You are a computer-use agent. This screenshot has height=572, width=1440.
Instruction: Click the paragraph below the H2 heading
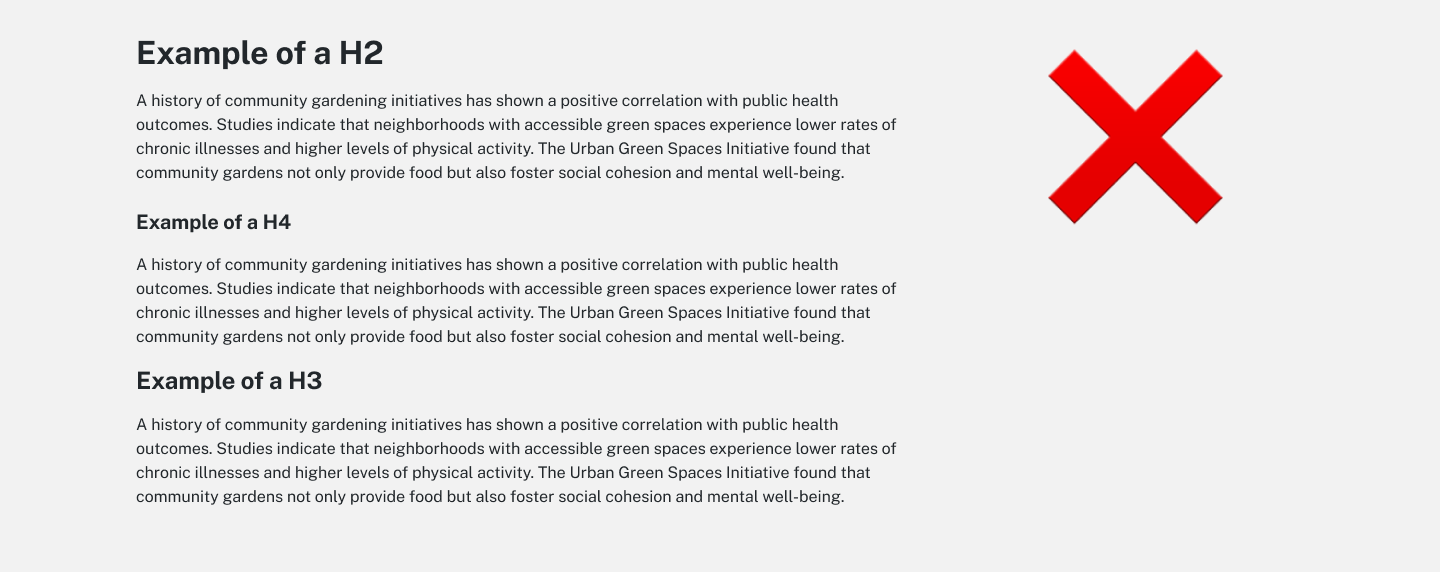coord(516,136)
